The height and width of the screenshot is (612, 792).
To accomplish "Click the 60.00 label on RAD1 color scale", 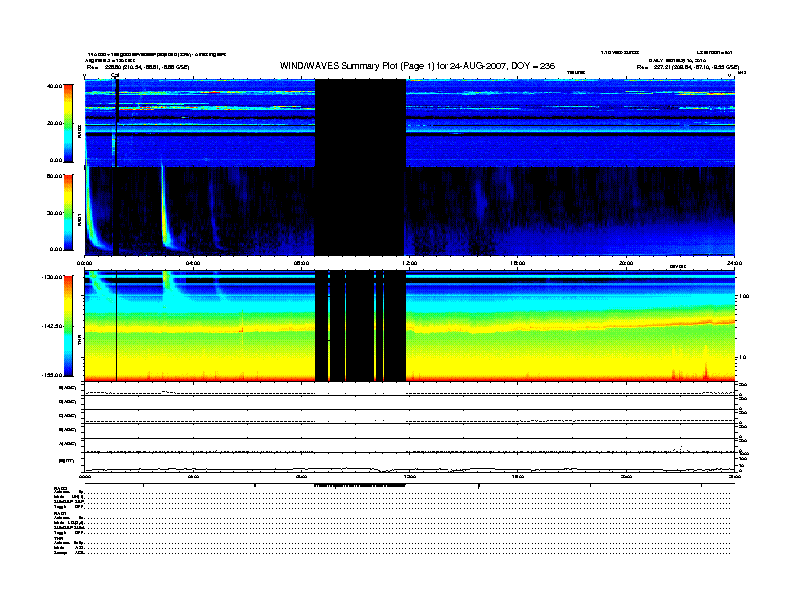I will click(54, 176).
